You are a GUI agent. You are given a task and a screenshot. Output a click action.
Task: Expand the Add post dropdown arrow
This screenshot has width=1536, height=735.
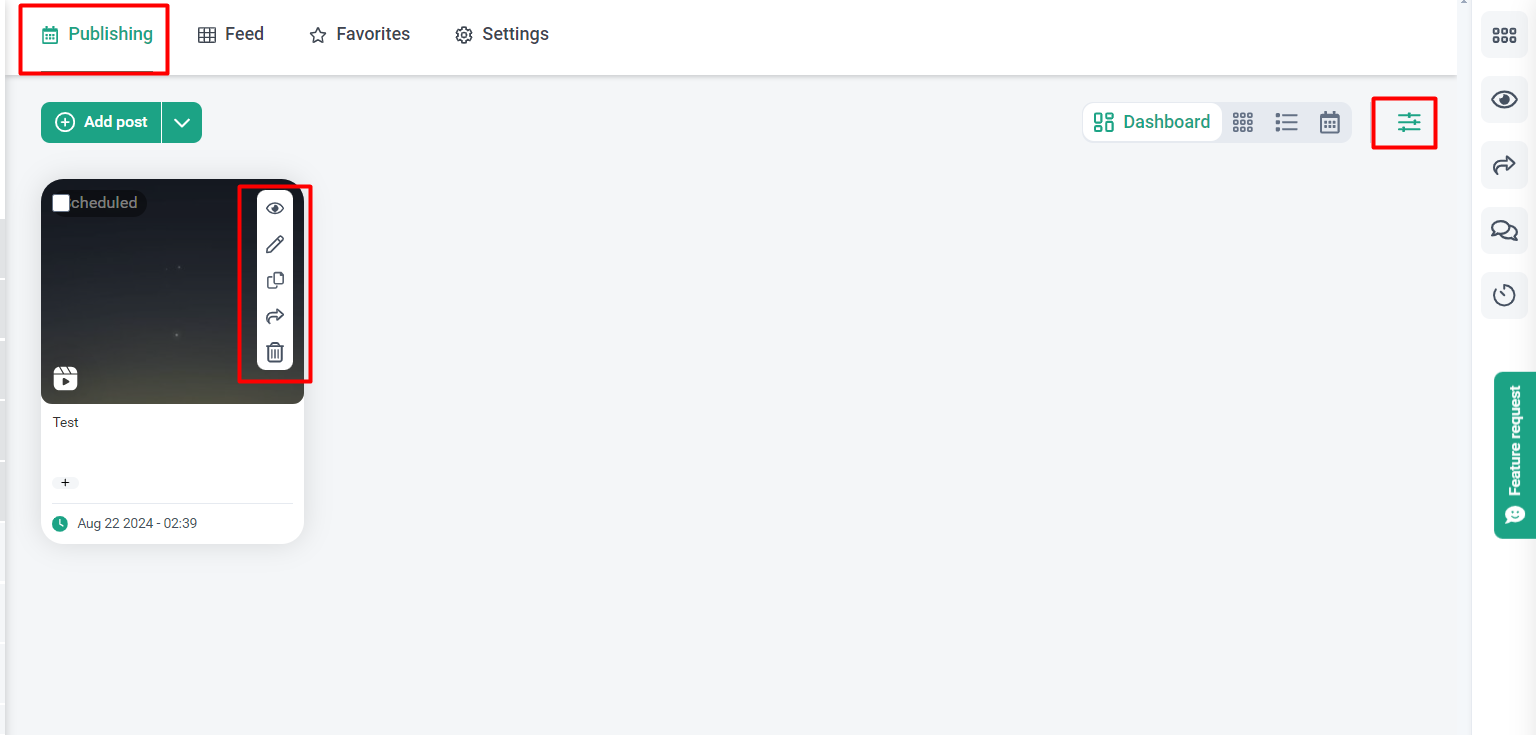click(181, 122)
